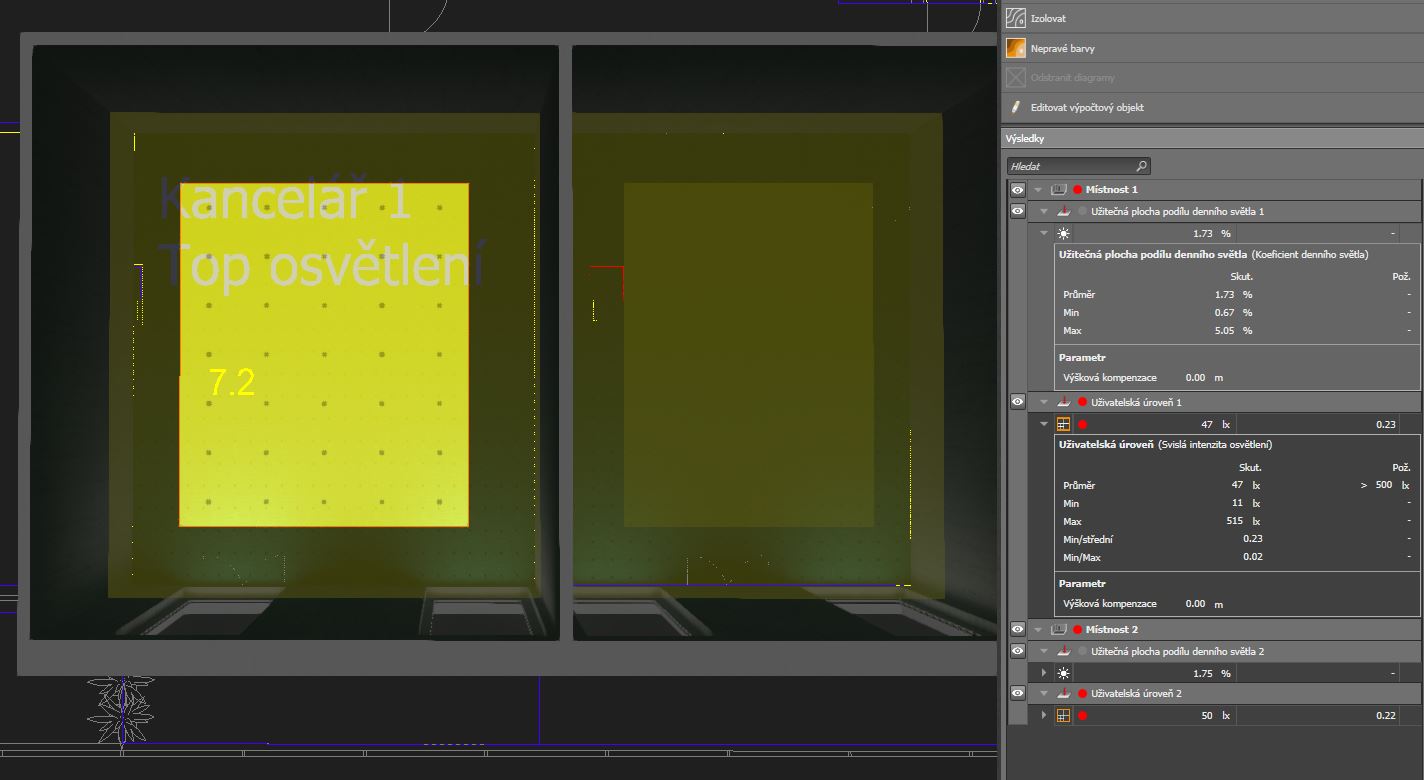
Task: Click the Výsledky panel header
Action: pos(1212,139)
